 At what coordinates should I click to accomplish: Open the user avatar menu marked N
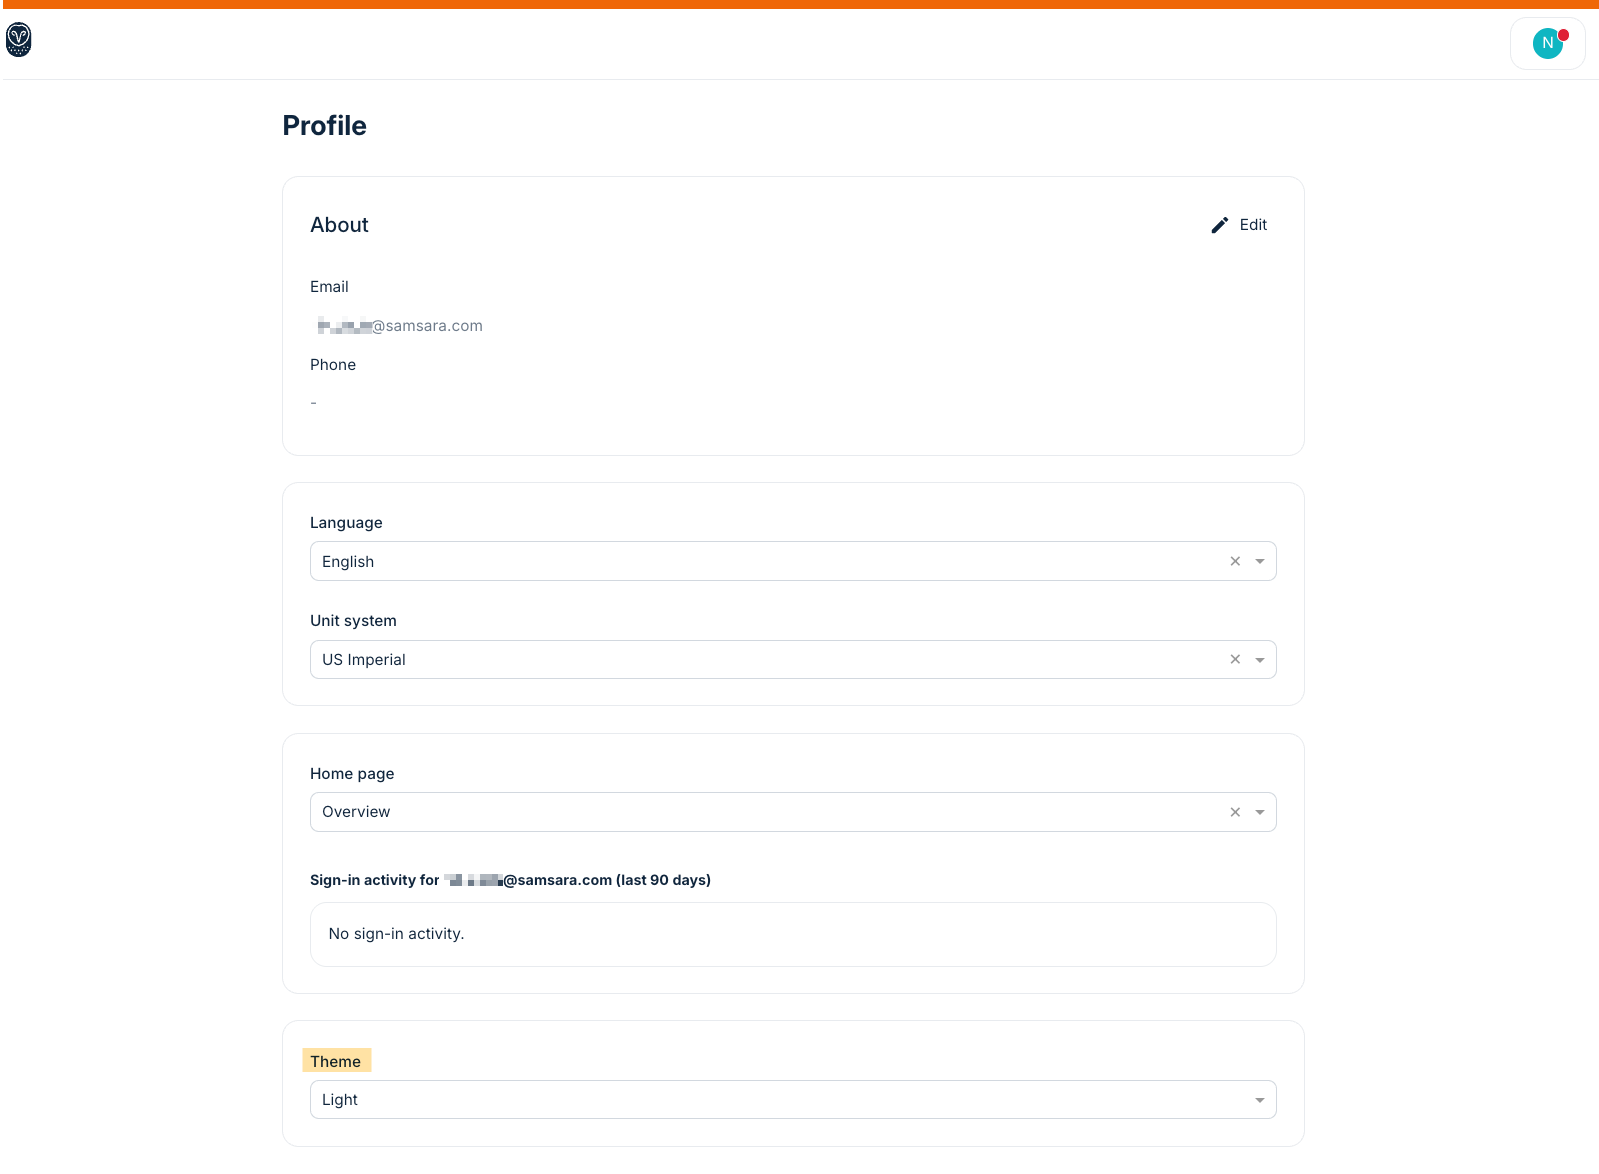pyautogui.click(x=1547, y=43)
